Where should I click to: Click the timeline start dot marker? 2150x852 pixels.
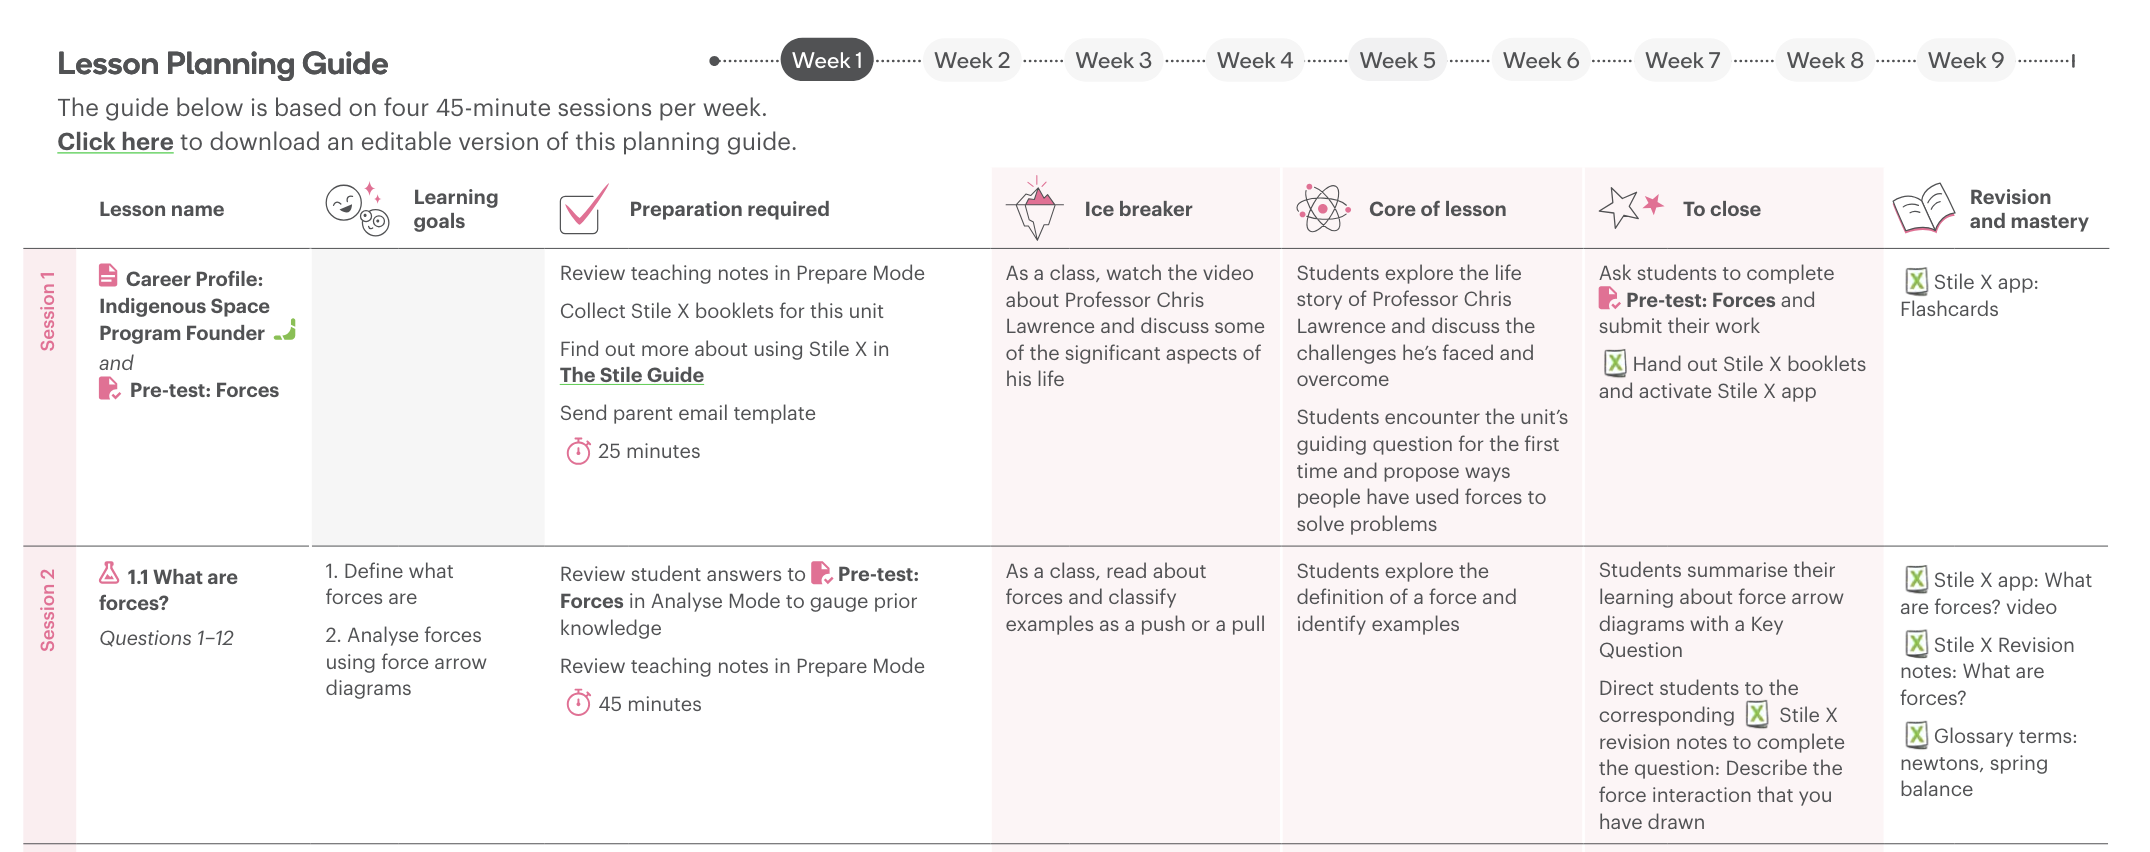pyautogui.click(x=714, y=61)
